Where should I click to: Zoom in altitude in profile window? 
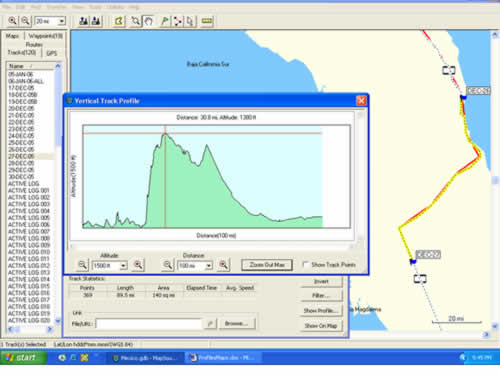[x=138, y=265]
